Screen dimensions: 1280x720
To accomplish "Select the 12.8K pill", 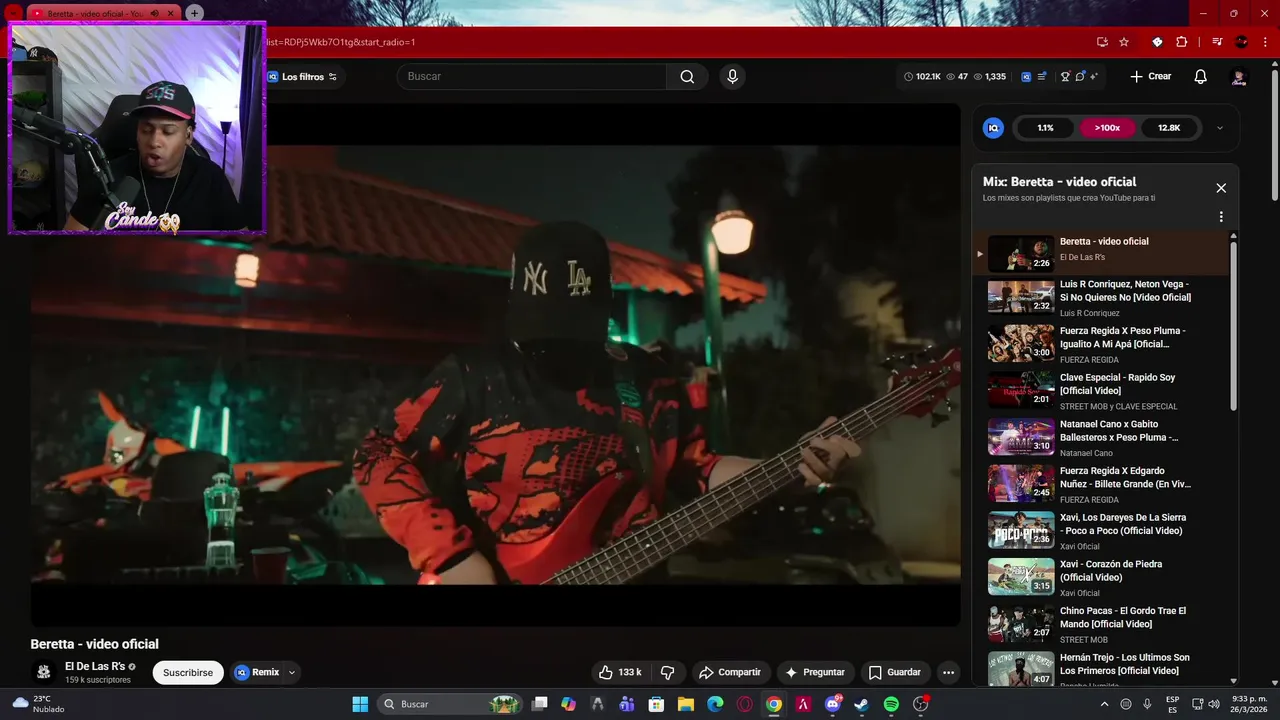I will click(x=1169, y=128).
